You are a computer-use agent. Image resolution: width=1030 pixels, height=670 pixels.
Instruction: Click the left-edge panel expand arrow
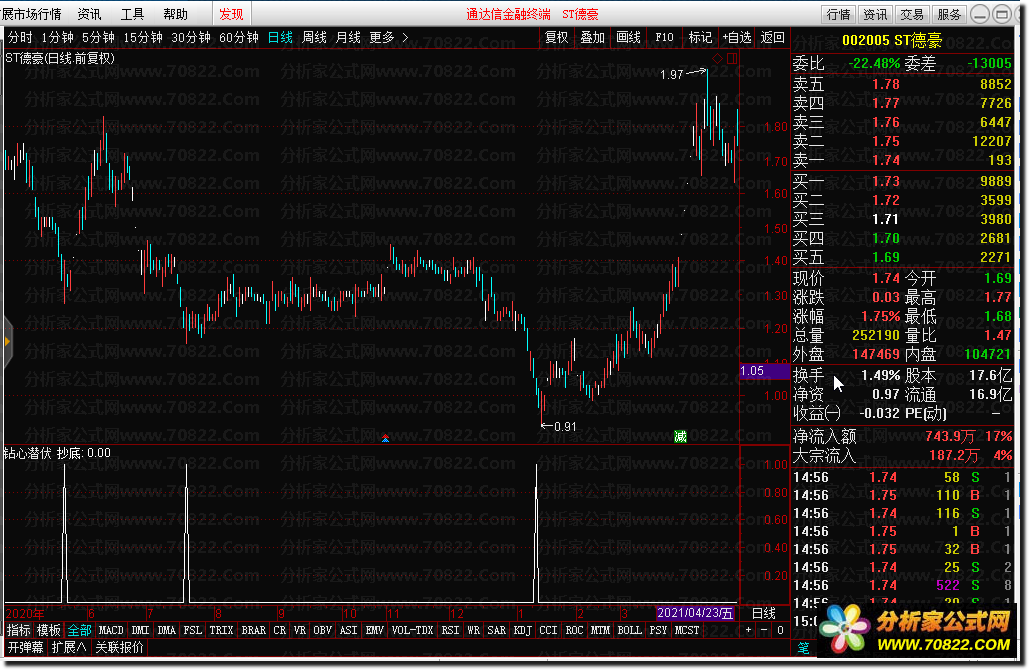coord(8,341)
